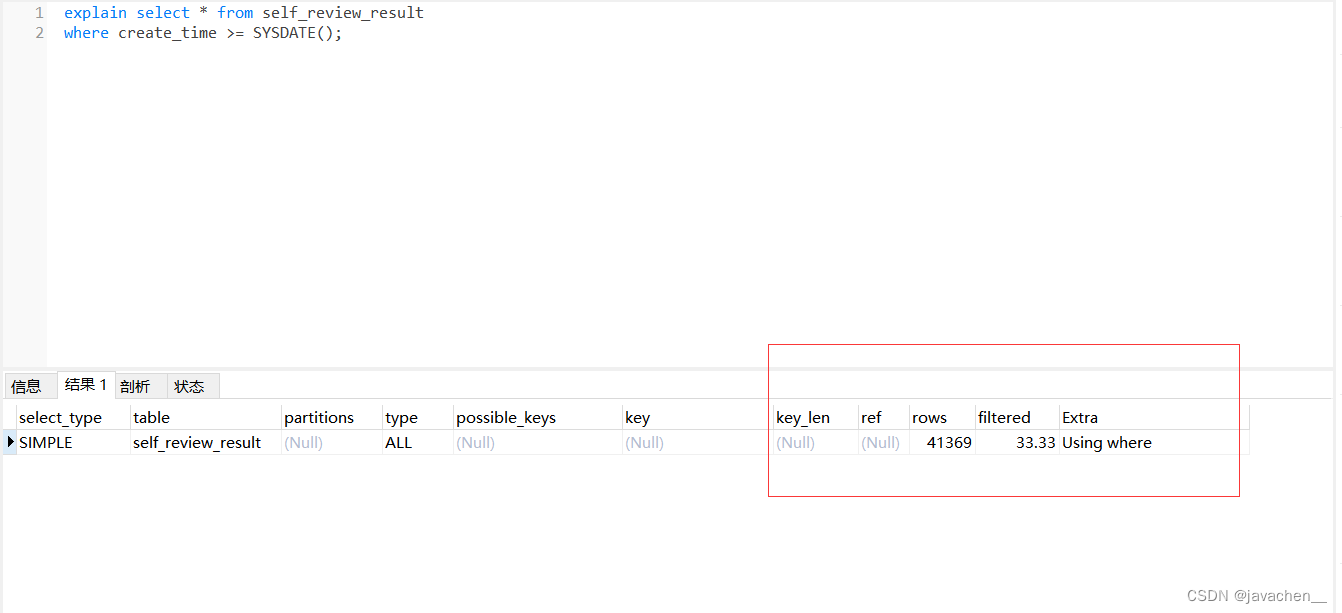The width and height of the screenshot is (1342, 613).
Task: Open the 状态 tab
Action: coord(192,385)
